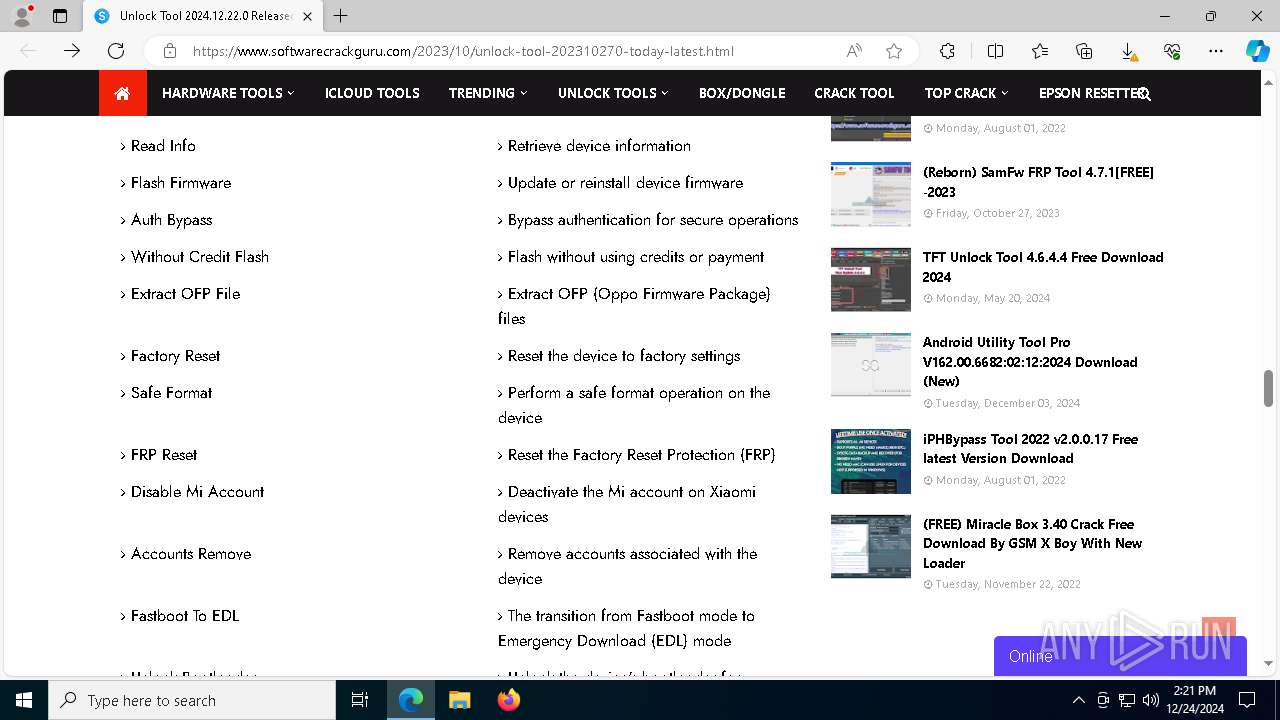The image size is (1280, 720).
Task: Select 'Reset the Factory Reset Protection (FRP)' text
Action: tap(641, 455)
